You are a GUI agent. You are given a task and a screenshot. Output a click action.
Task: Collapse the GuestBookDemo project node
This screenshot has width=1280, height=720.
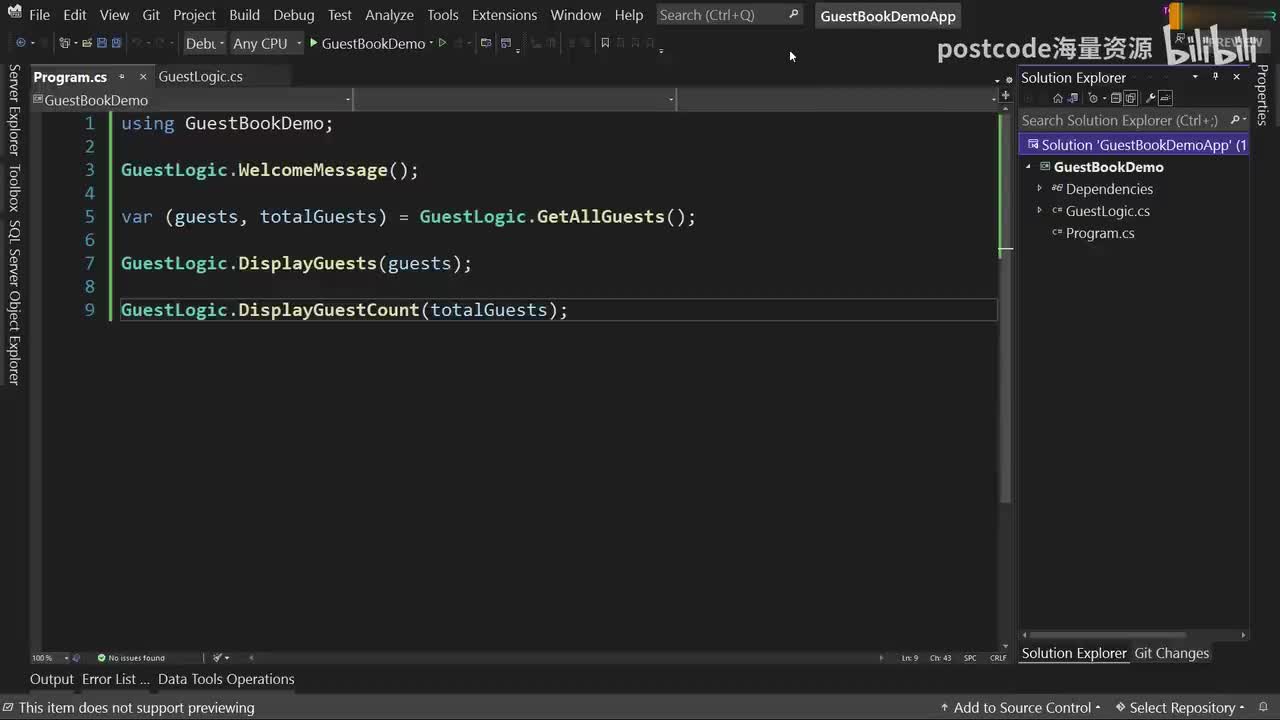[x=1028, y=167]
